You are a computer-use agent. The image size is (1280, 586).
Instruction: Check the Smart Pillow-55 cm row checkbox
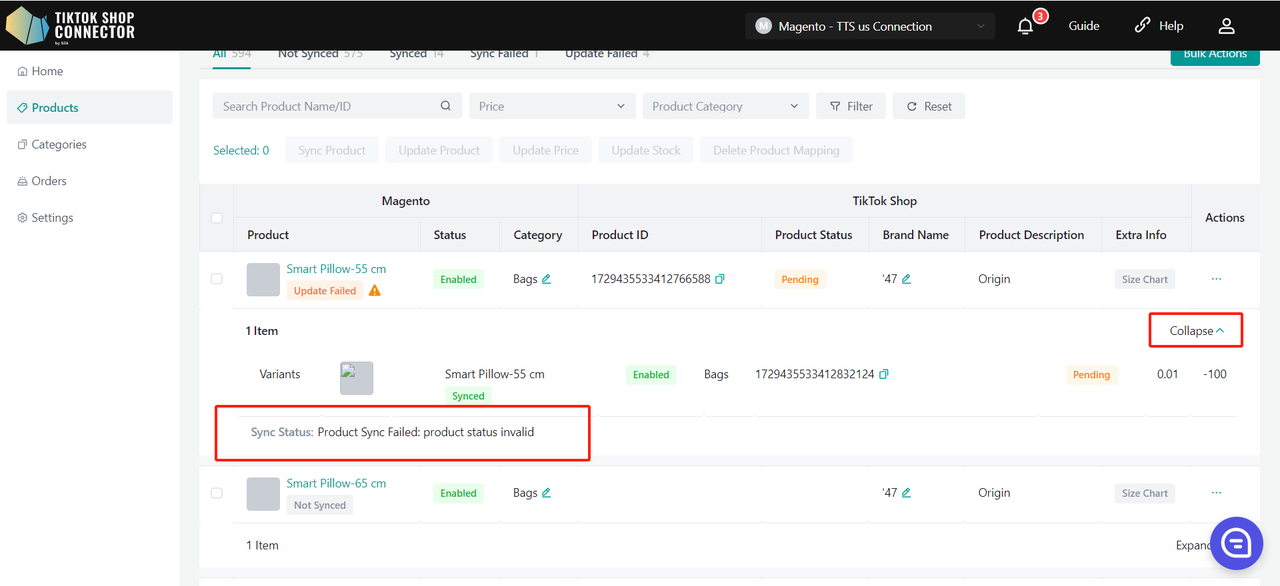click(x=216, y=279)
